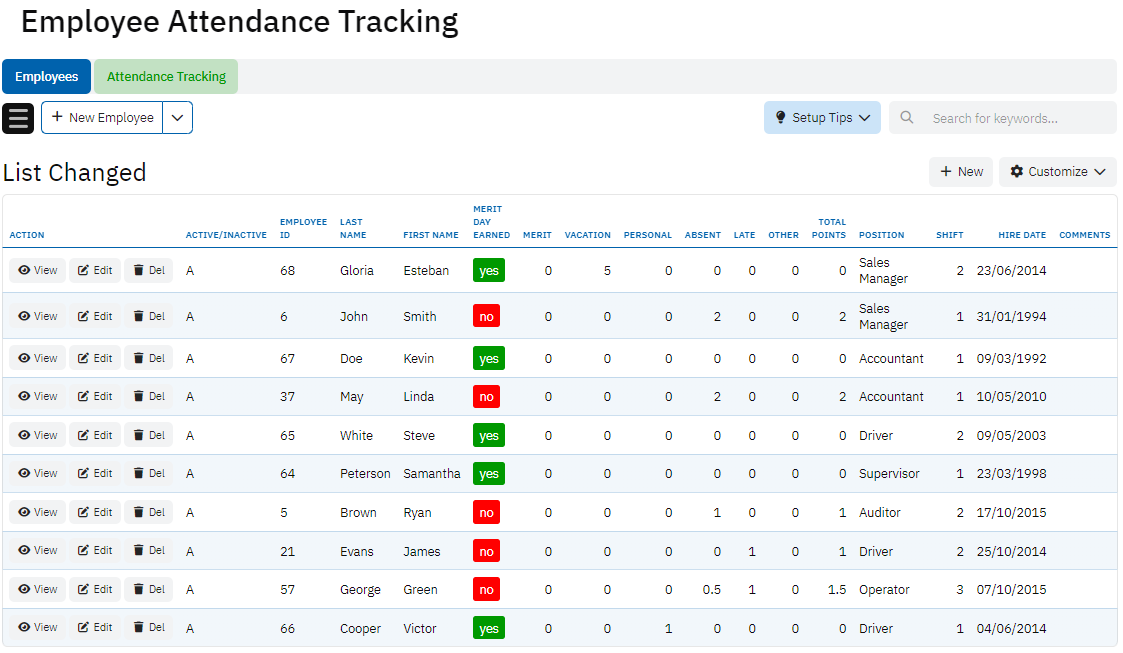Click the New Employee button
This screenshot has height=653, width=1123.
tap(102, 118)
